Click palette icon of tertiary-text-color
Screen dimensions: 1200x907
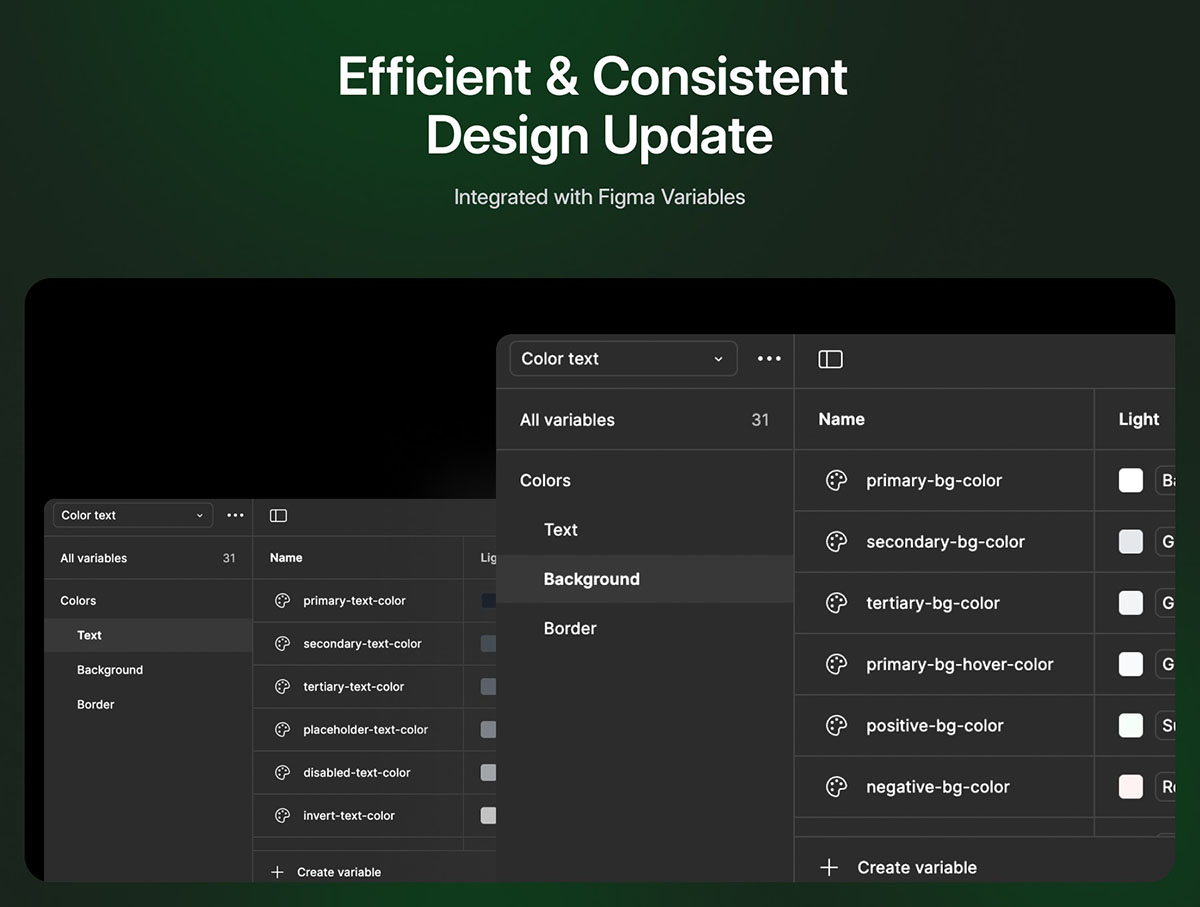282,687
